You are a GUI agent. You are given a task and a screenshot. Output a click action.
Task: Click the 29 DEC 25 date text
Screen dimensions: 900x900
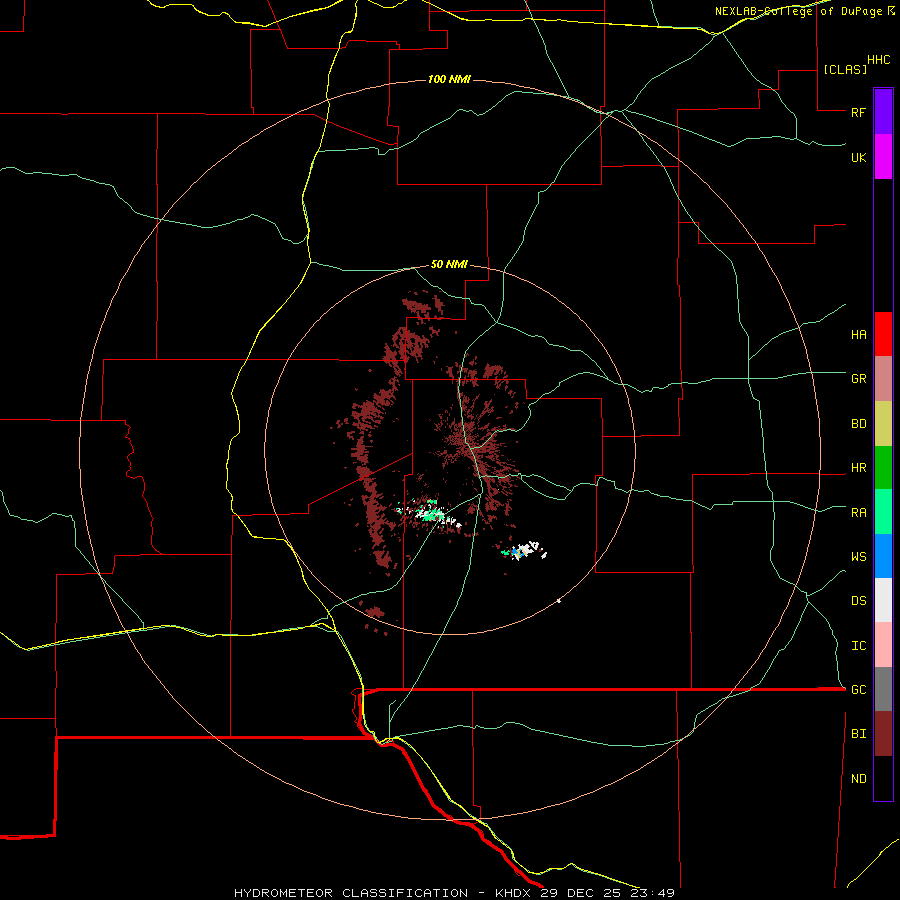[580, 893]
